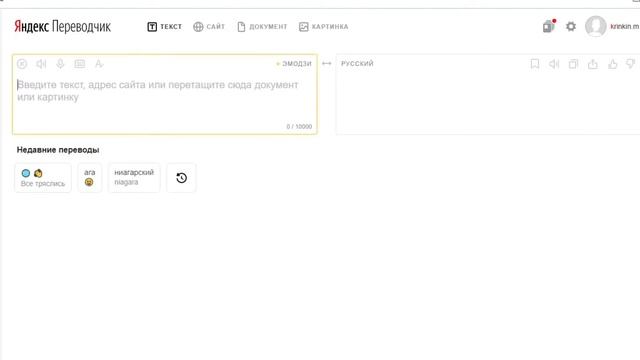Copy the translation with copy icon
640x360 pixels.
[573, 64]
